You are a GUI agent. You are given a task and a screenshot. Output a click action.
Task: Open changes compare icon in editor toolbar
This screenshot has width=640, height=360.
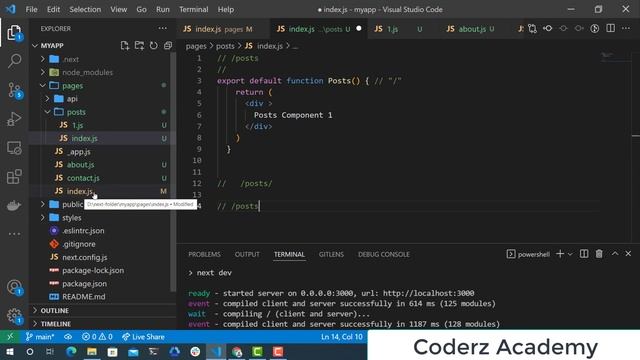tap(532, 29)
